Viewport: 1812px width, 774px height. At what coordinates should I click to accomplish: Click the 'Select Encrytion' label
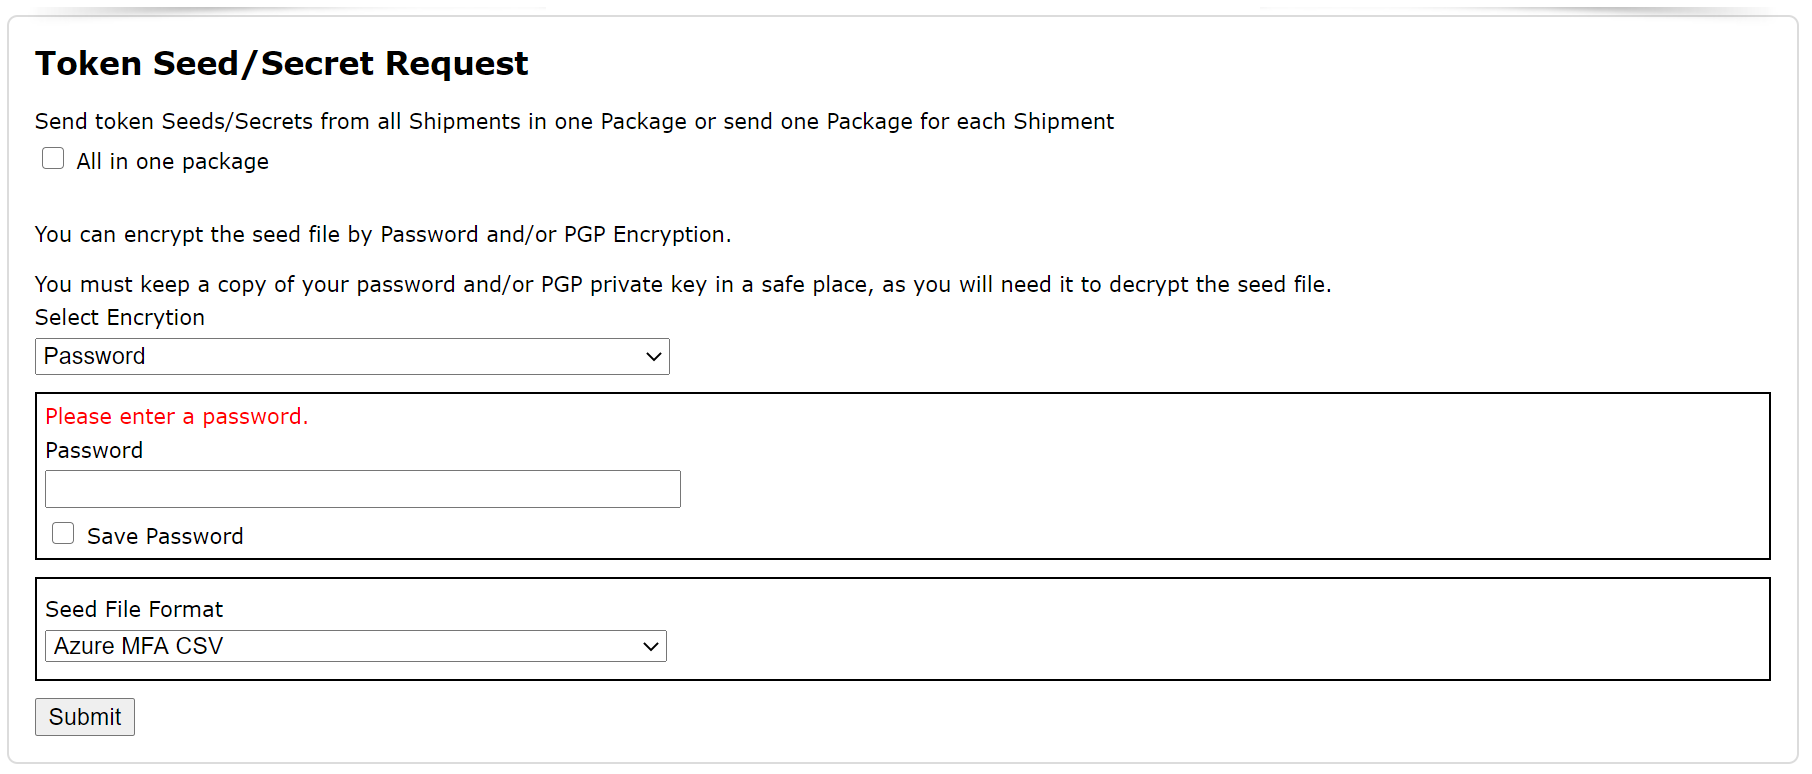120,318
